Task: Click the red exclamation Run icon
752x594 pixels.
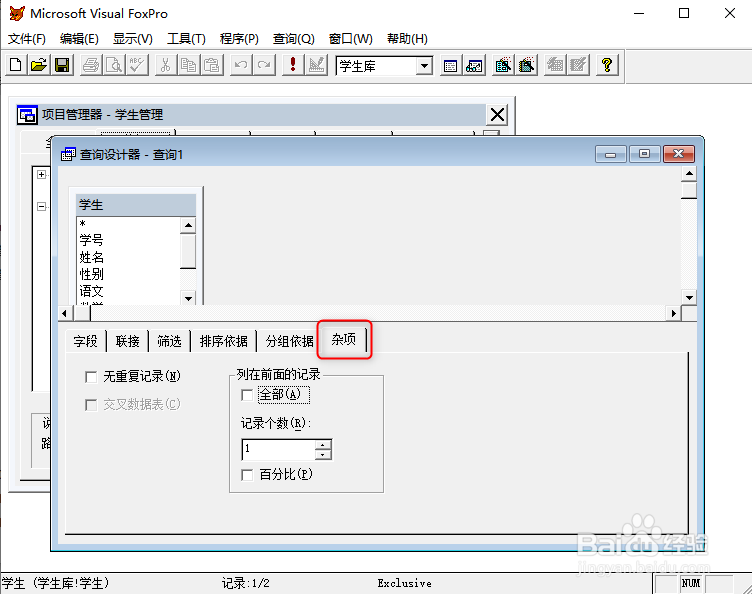Action: [293, 65]
